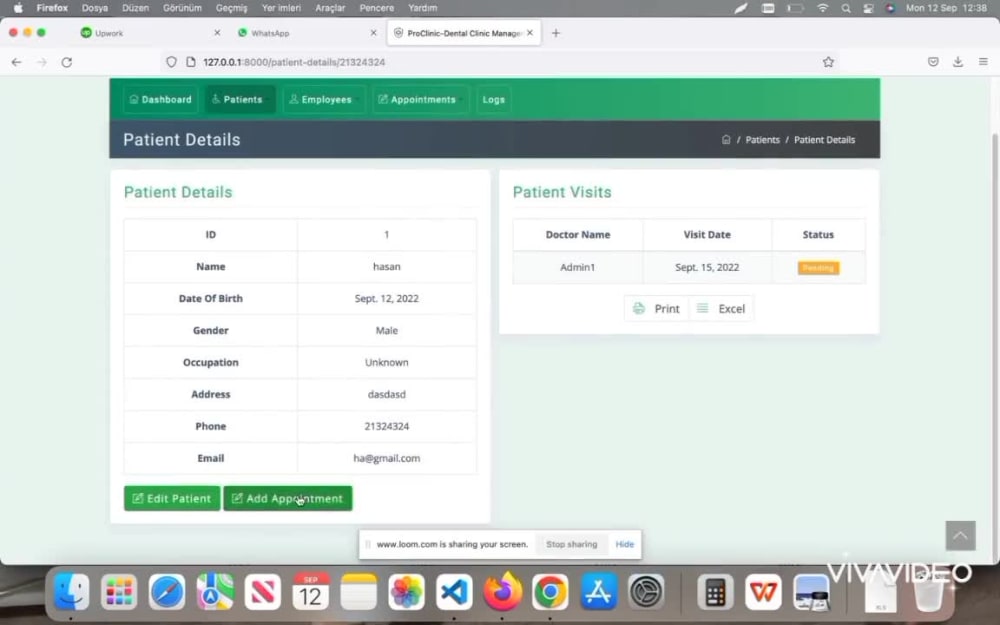The image size is (1000, 625).
Task: Click the ha@gmail.com email value
Action: coord(386,458)
